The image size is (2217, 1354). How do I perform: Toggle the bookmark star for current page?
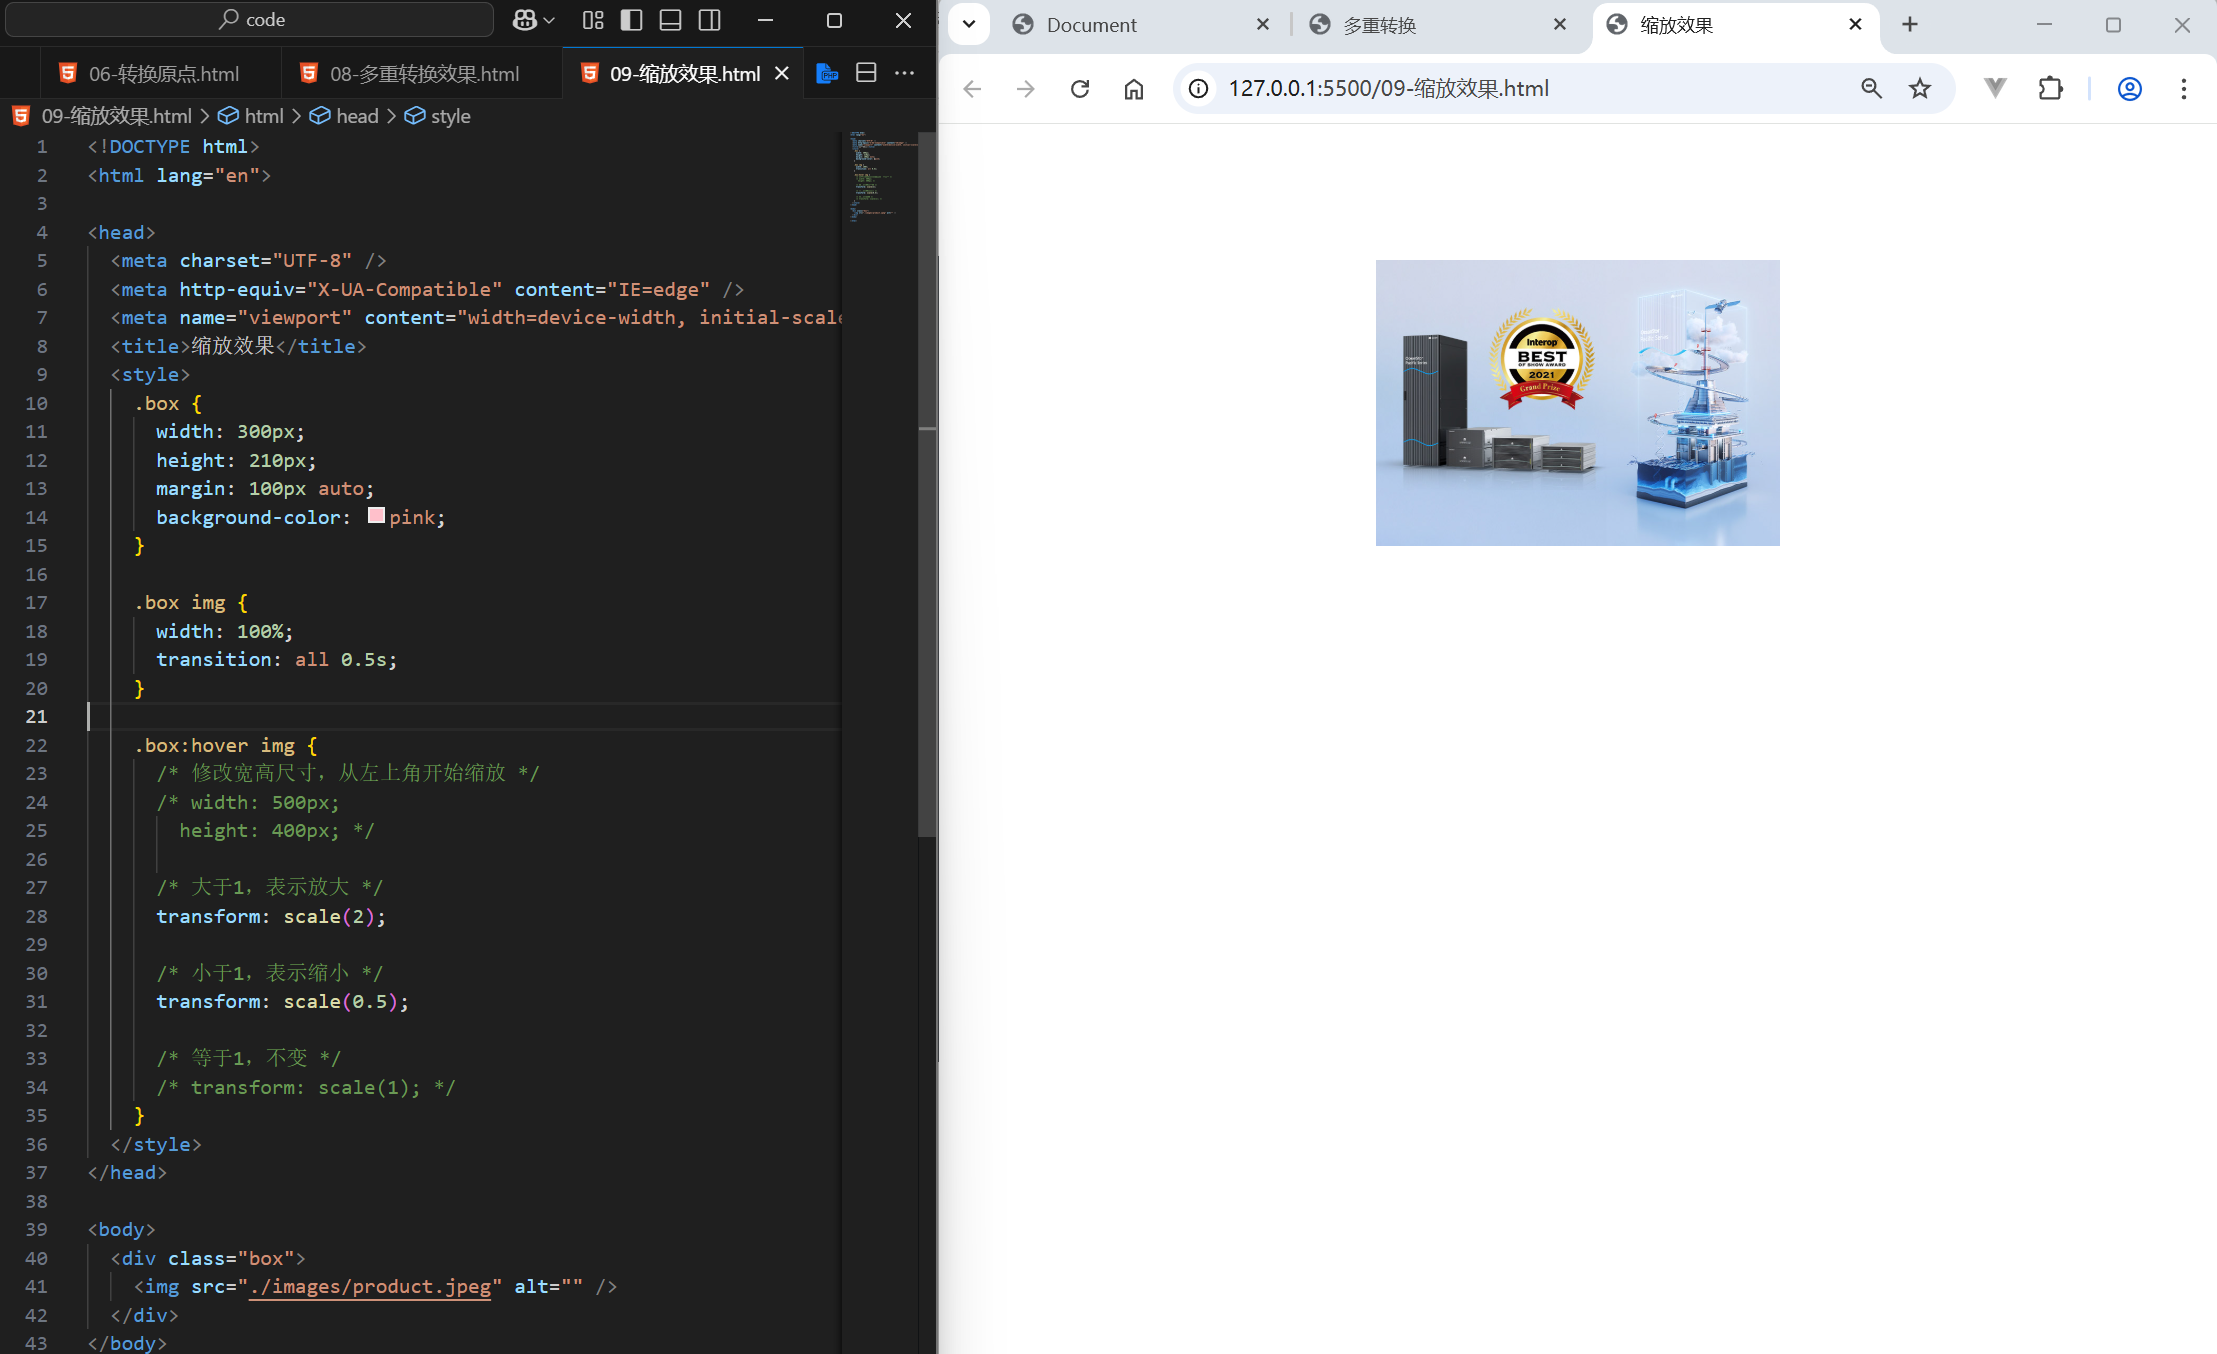tap(1919, 88)
